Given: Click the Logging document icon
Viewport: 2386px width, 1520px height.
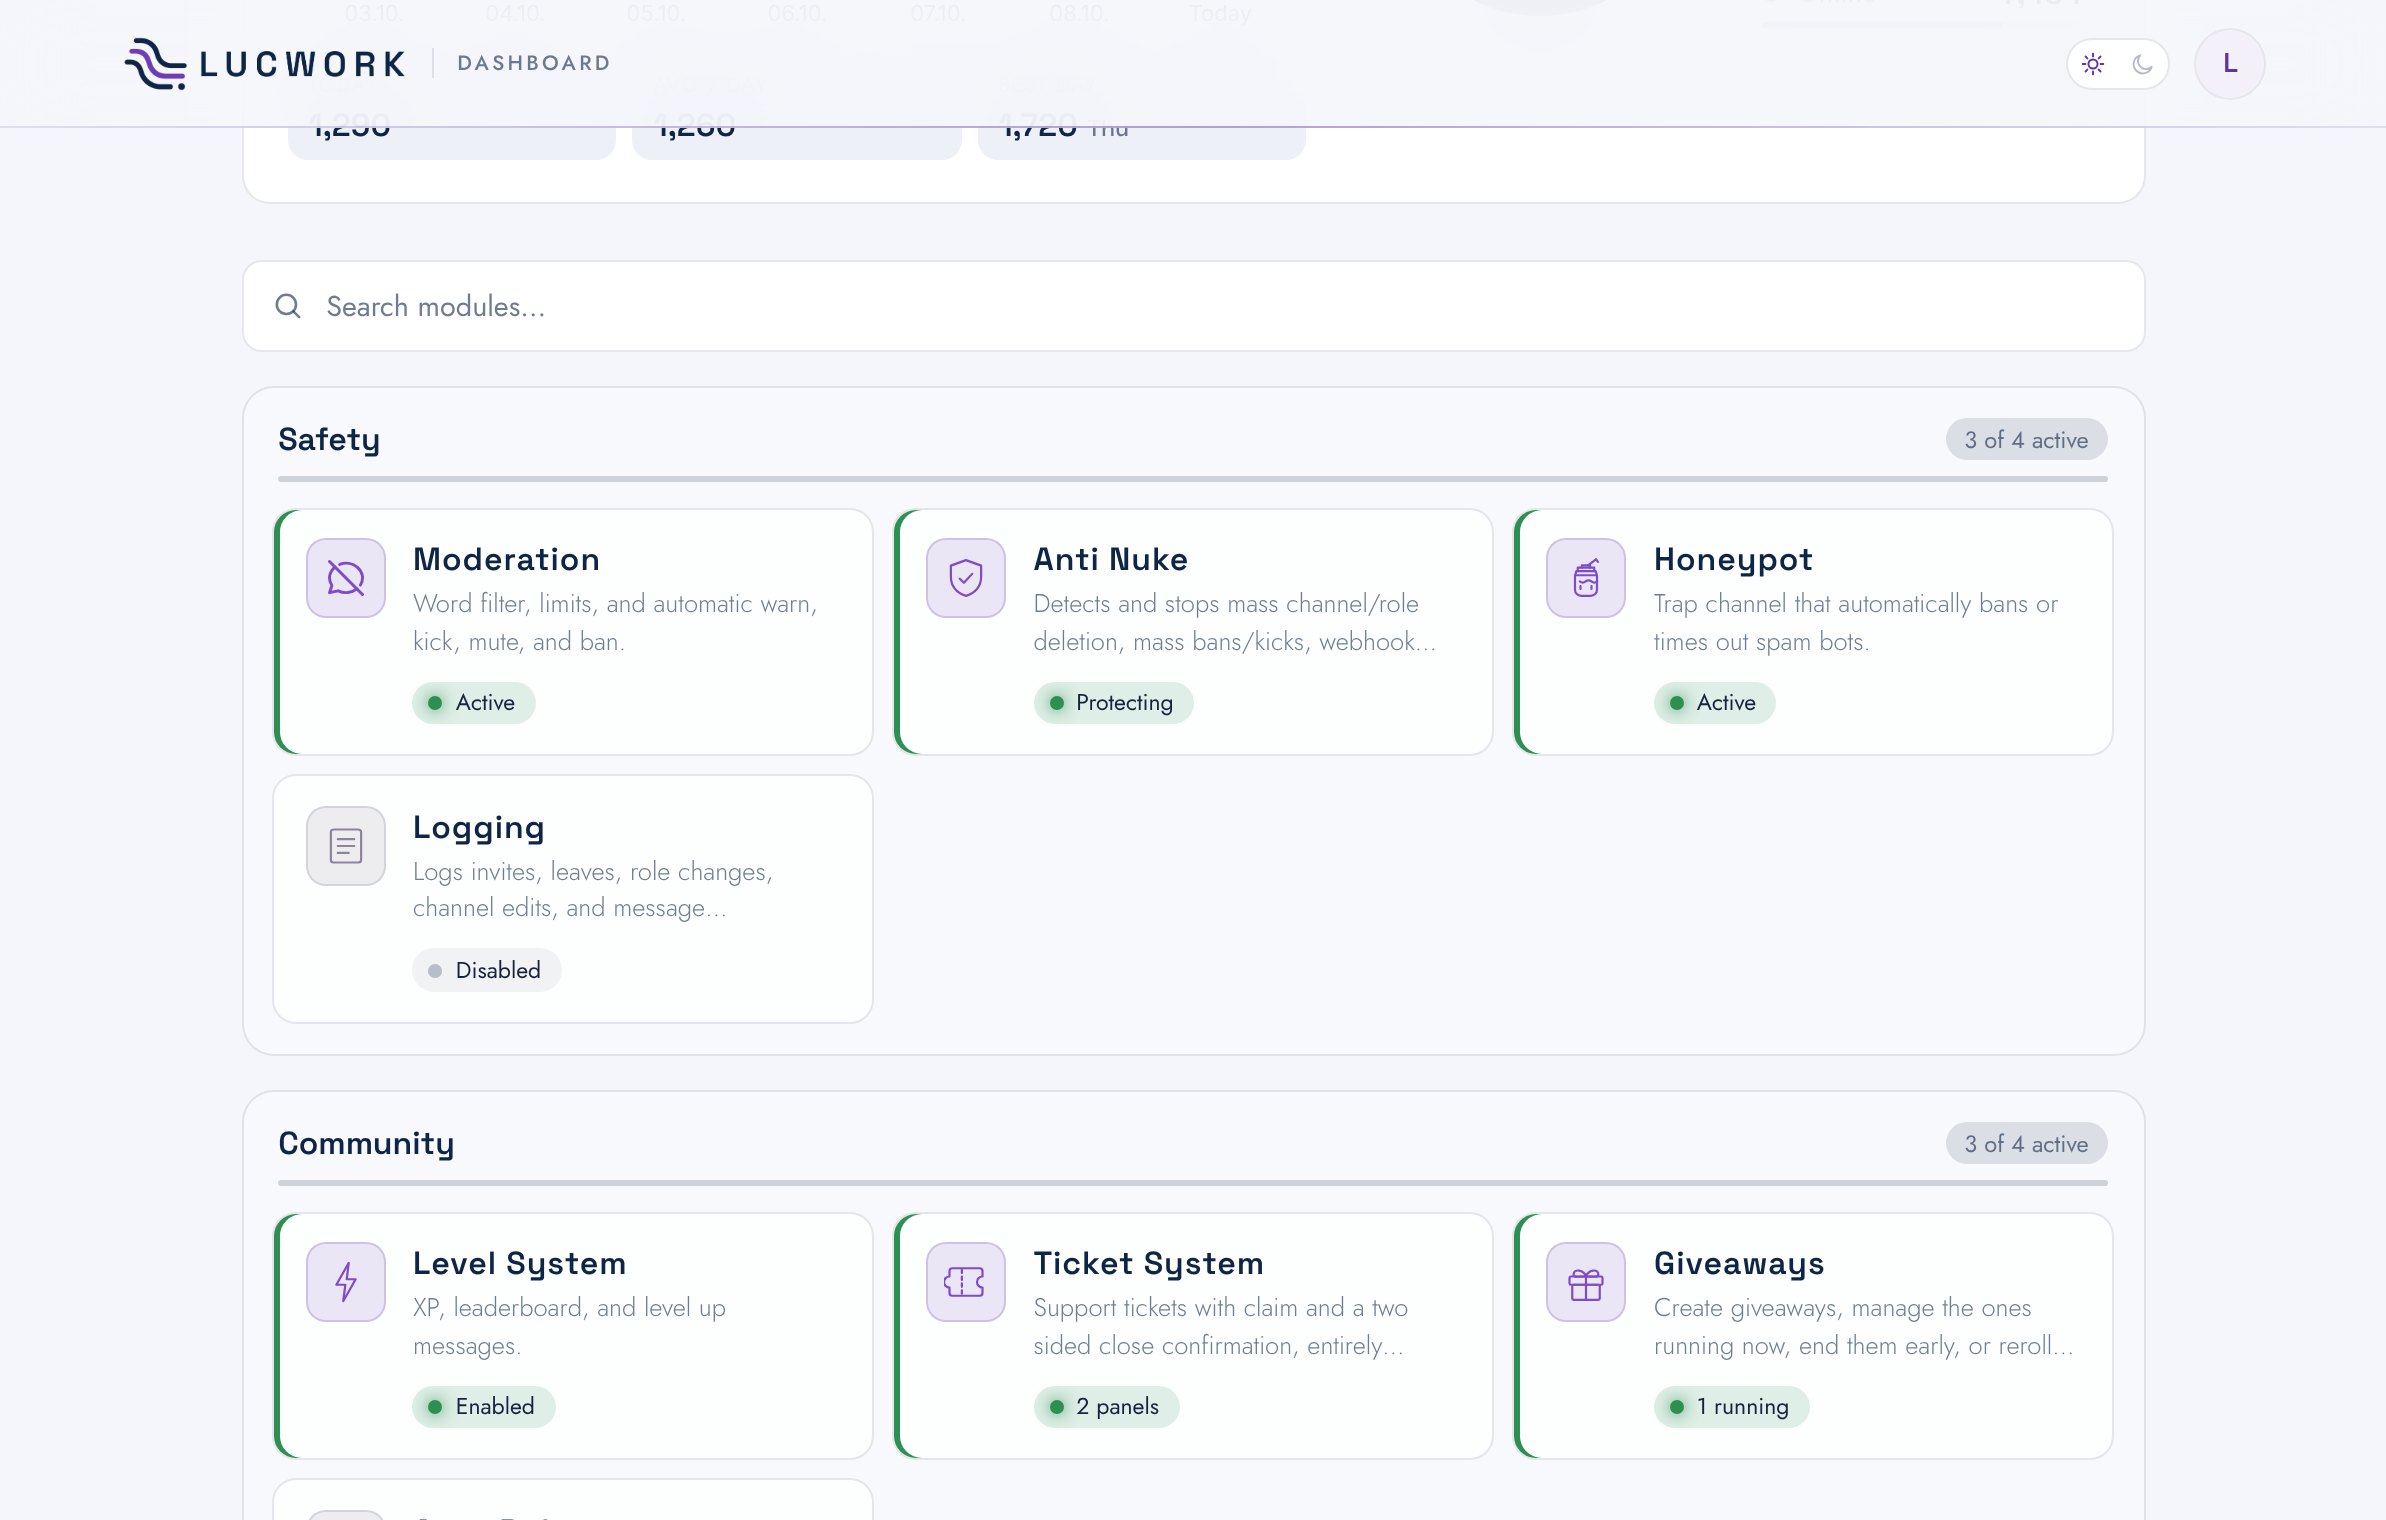Looking at the screenshot, I should click(x=346, y=846).
